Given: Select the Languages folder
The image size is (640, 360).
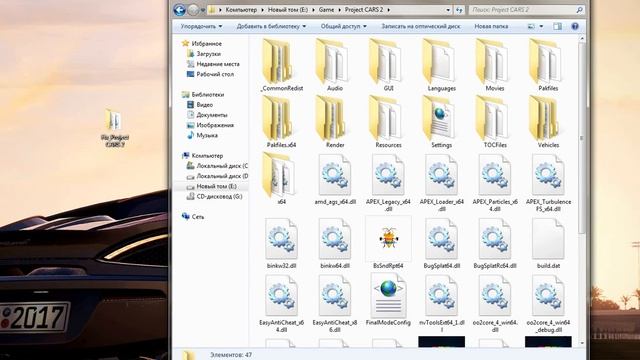Looking at the screenshot, I should (x=442, y=65).
